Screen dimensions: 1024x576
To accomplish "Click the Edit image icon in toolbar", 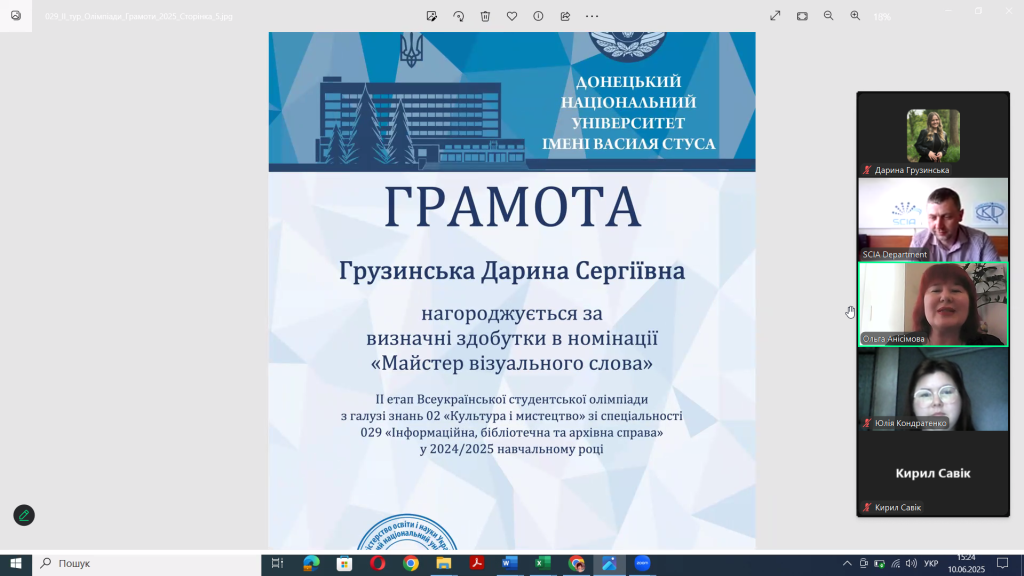I will click(x=432, y=16).
